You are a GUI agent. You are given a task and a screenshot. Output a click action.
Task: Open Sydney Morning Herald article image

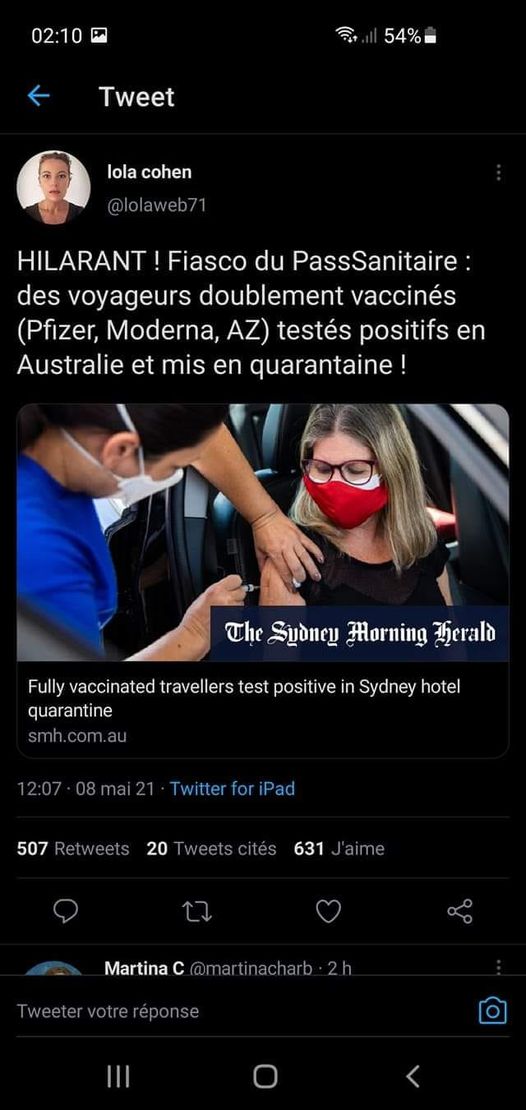click(x=263, y=532)
